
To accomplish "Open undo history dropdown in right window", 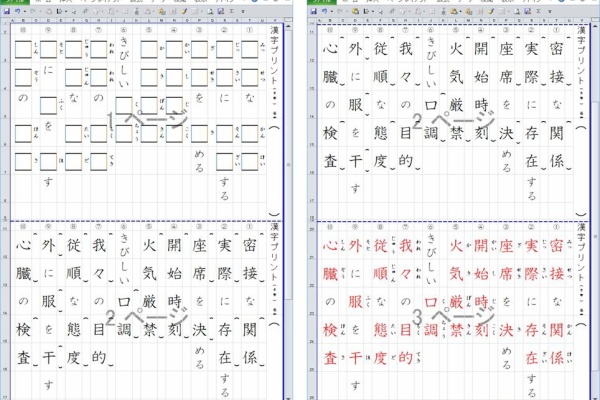I will point(330,11).
